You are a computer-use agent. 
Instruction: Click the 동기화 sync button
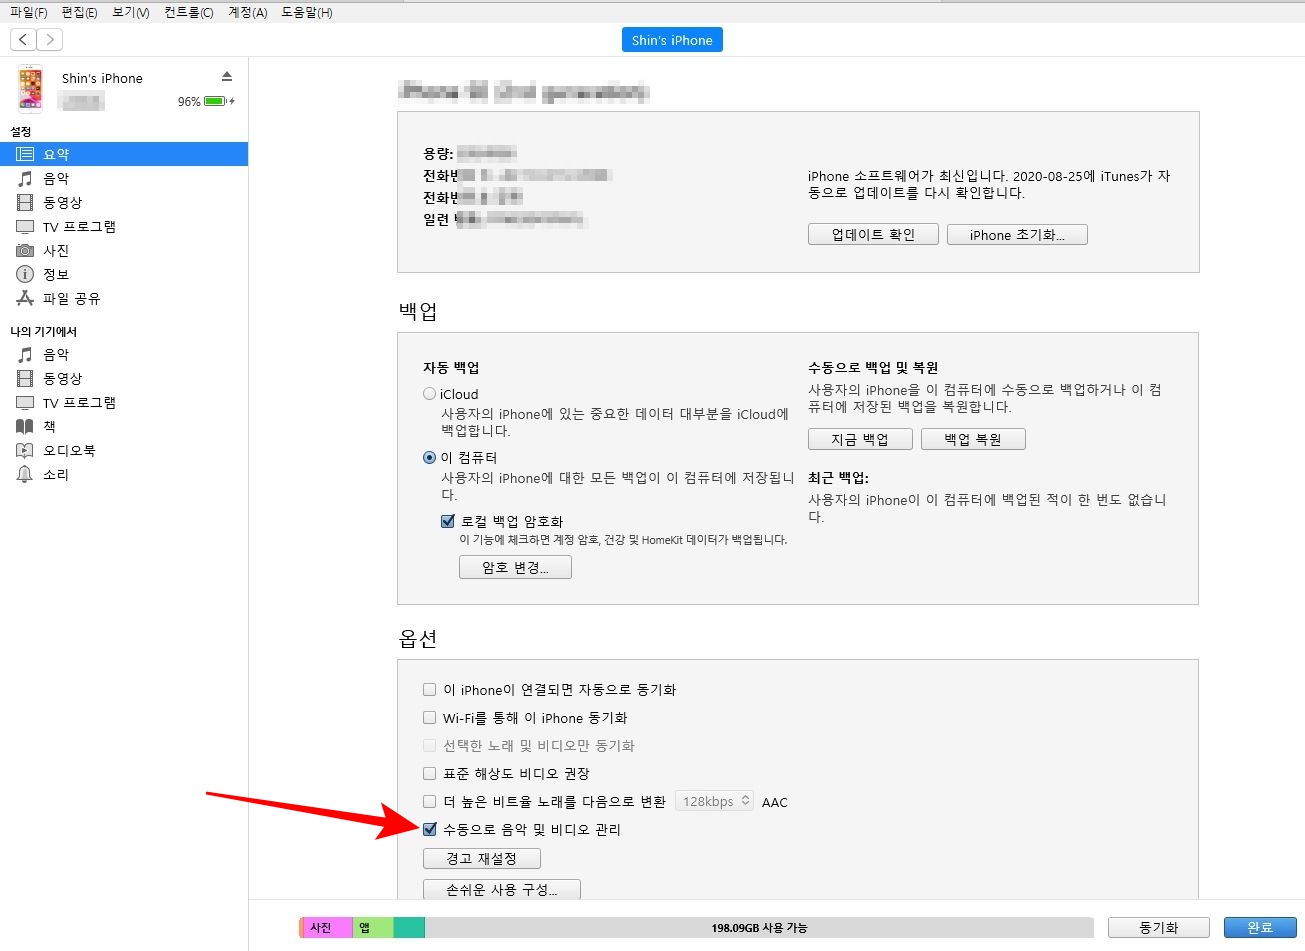tap(1159, 927)
